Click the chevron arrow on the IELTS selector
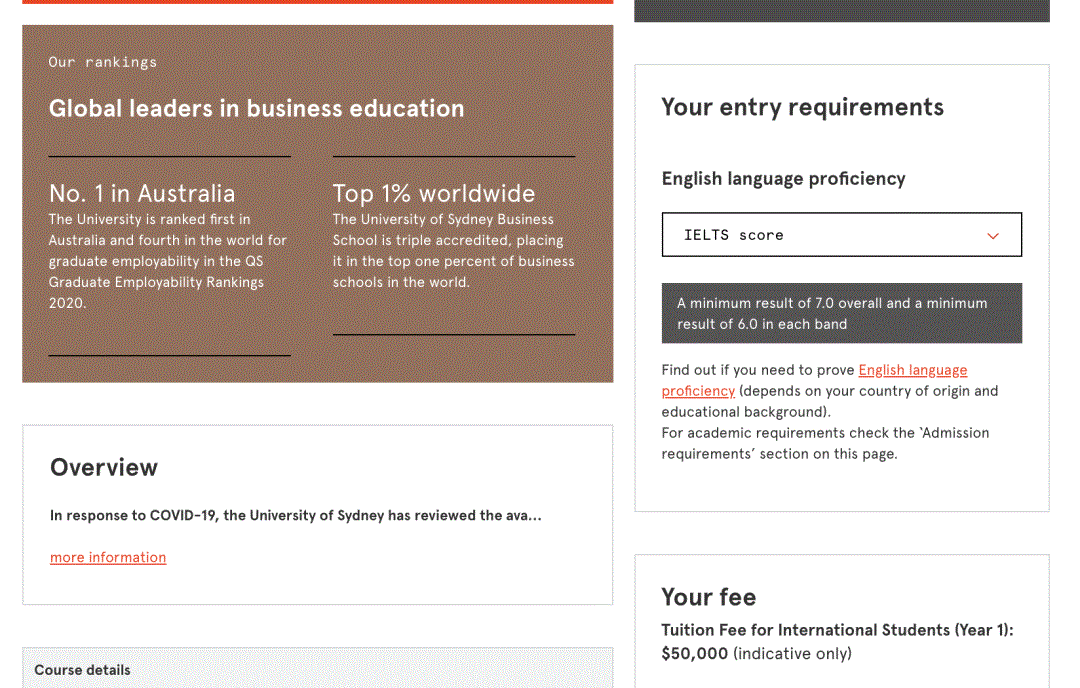1080x688 pixels. click(x=993, y=235)
